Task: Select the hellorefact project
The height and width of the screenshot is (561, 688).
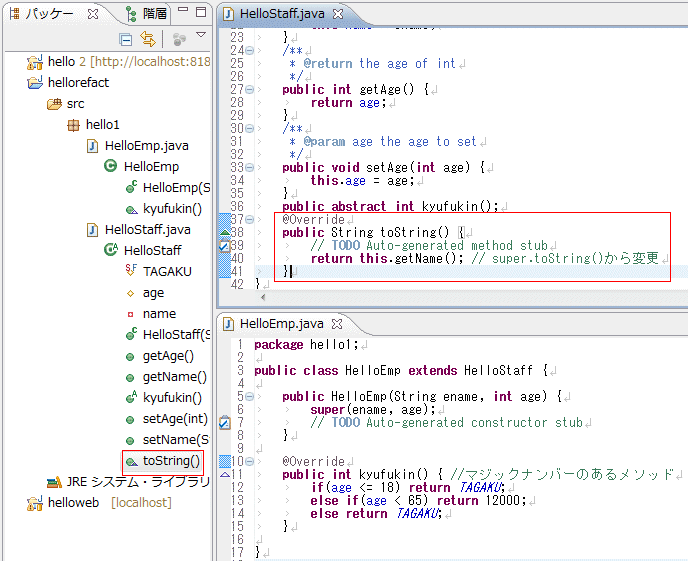Action: coord(68,82)
